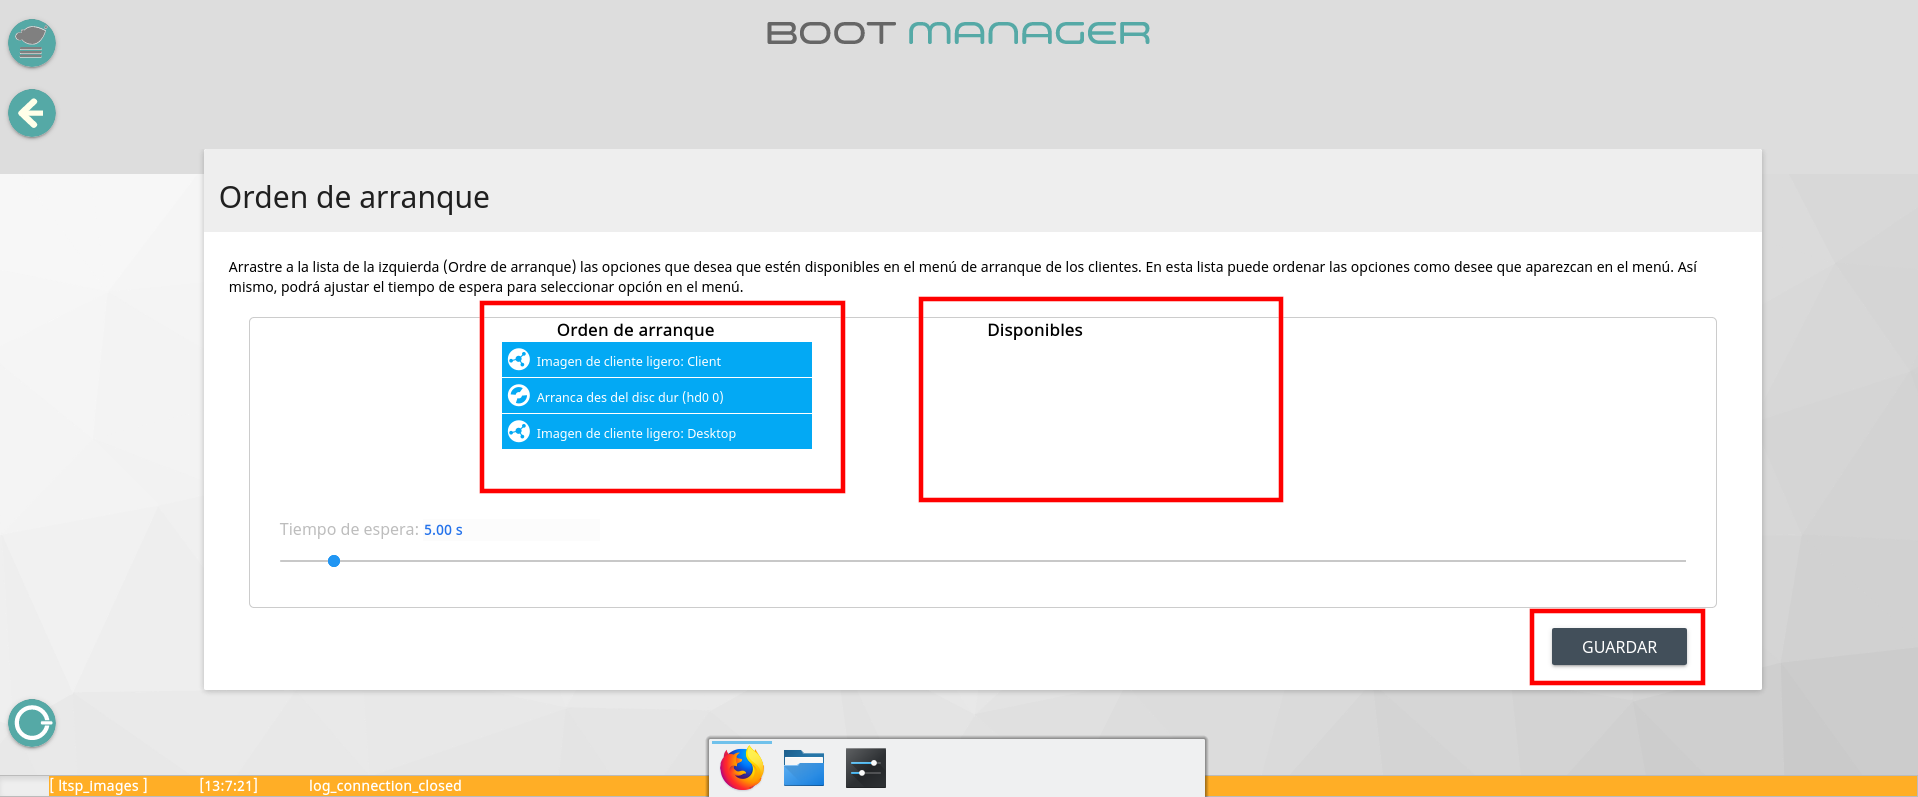1918x797 pixels.
Task: Click the 'Disponibles' list header
Action: pos(1034,330)
